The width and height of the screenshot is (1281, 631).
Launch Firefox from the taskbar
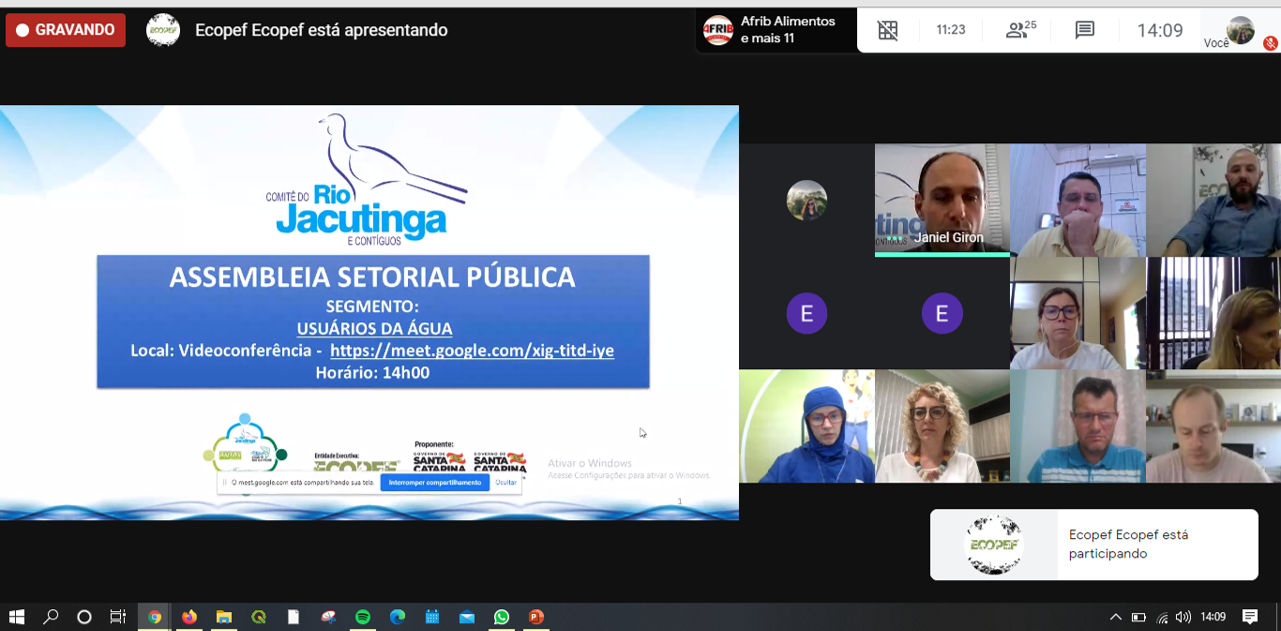tap(189, 617)
